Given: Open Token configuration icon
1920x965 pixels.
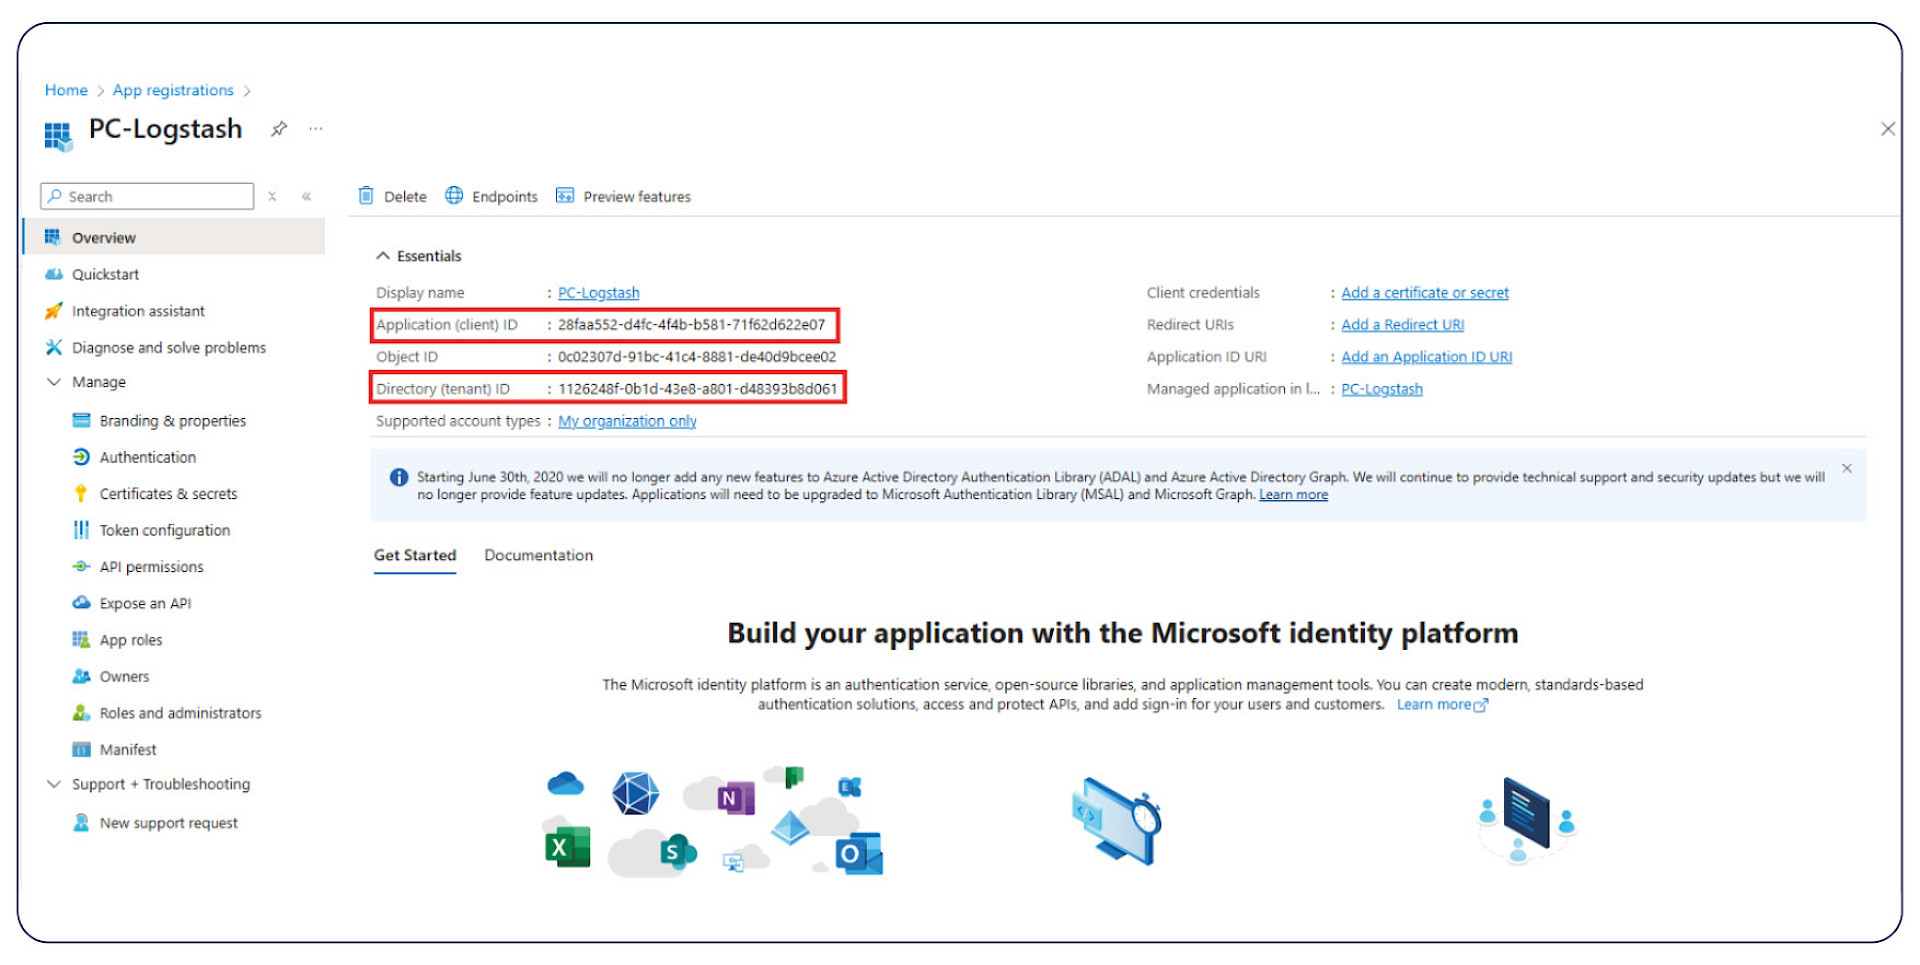Looking at the screenshot, I should [x=81, y=530].
